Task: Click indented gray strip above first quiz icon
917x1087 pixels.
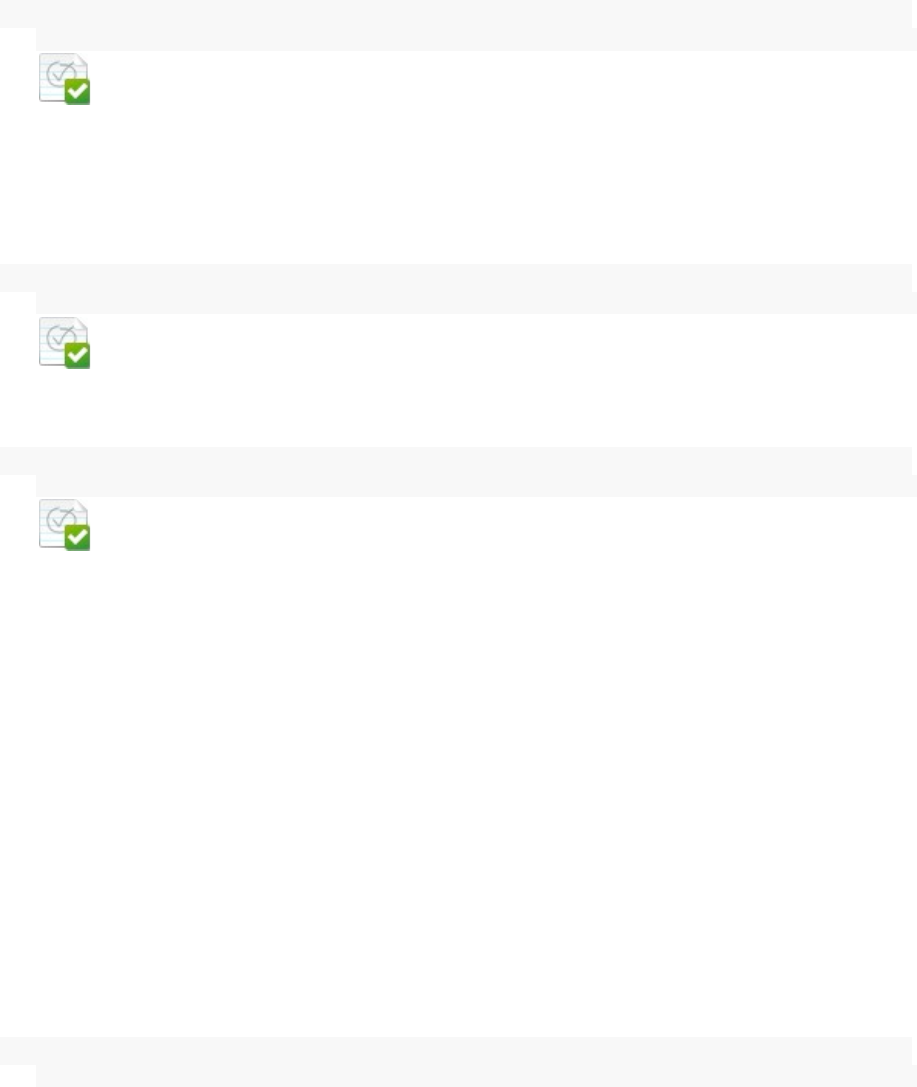Action: [x=476, y=40]
